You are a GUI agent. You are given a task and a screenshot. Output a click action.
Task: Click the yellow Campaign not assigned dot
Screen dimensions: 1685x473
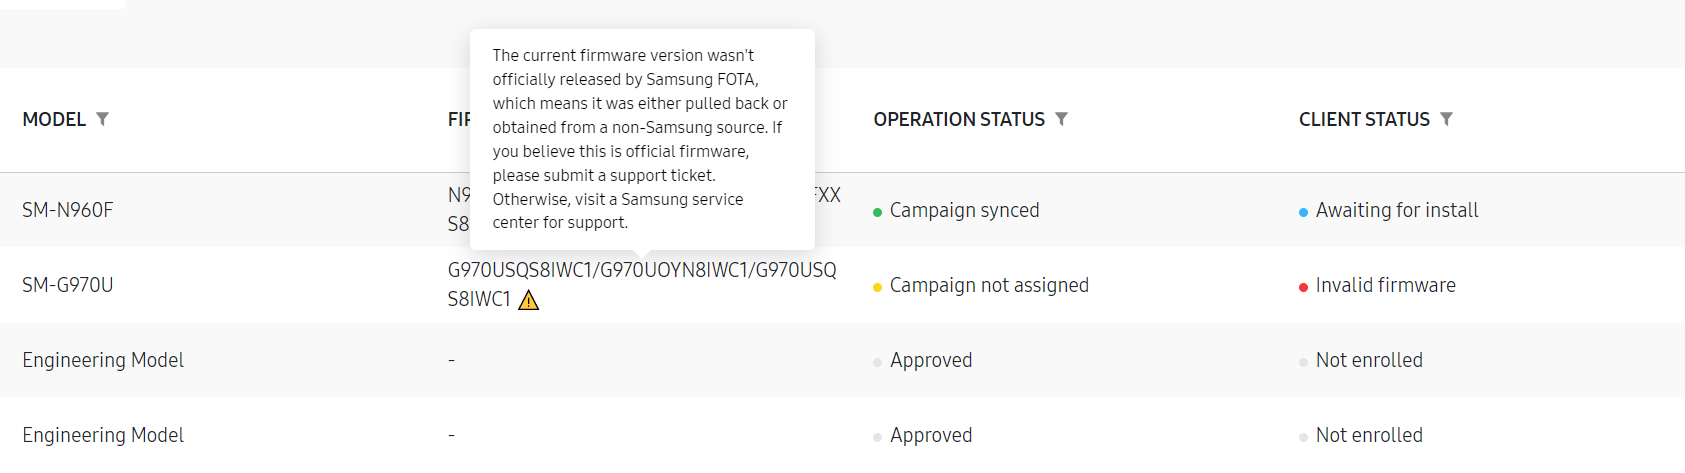(877, 287)
